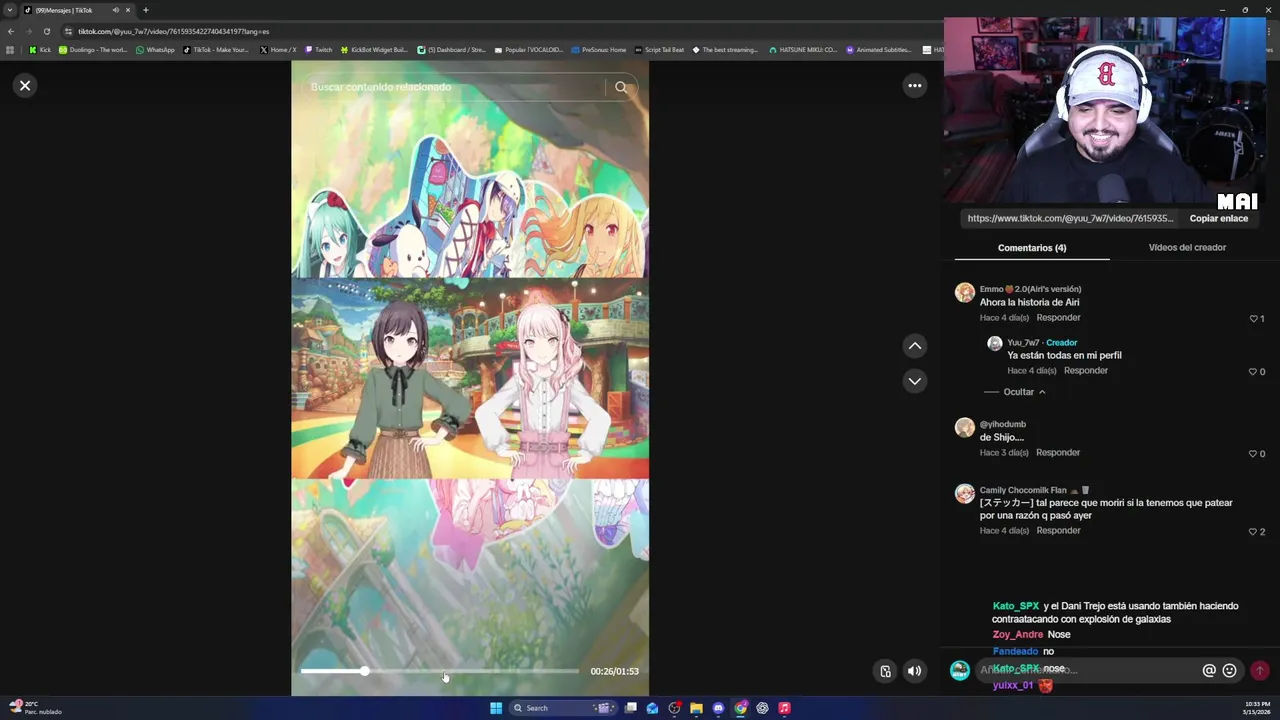1280x720 pixels.
Task: Open the TikTok - Make Your bookmark
Action: click(216, 50)
